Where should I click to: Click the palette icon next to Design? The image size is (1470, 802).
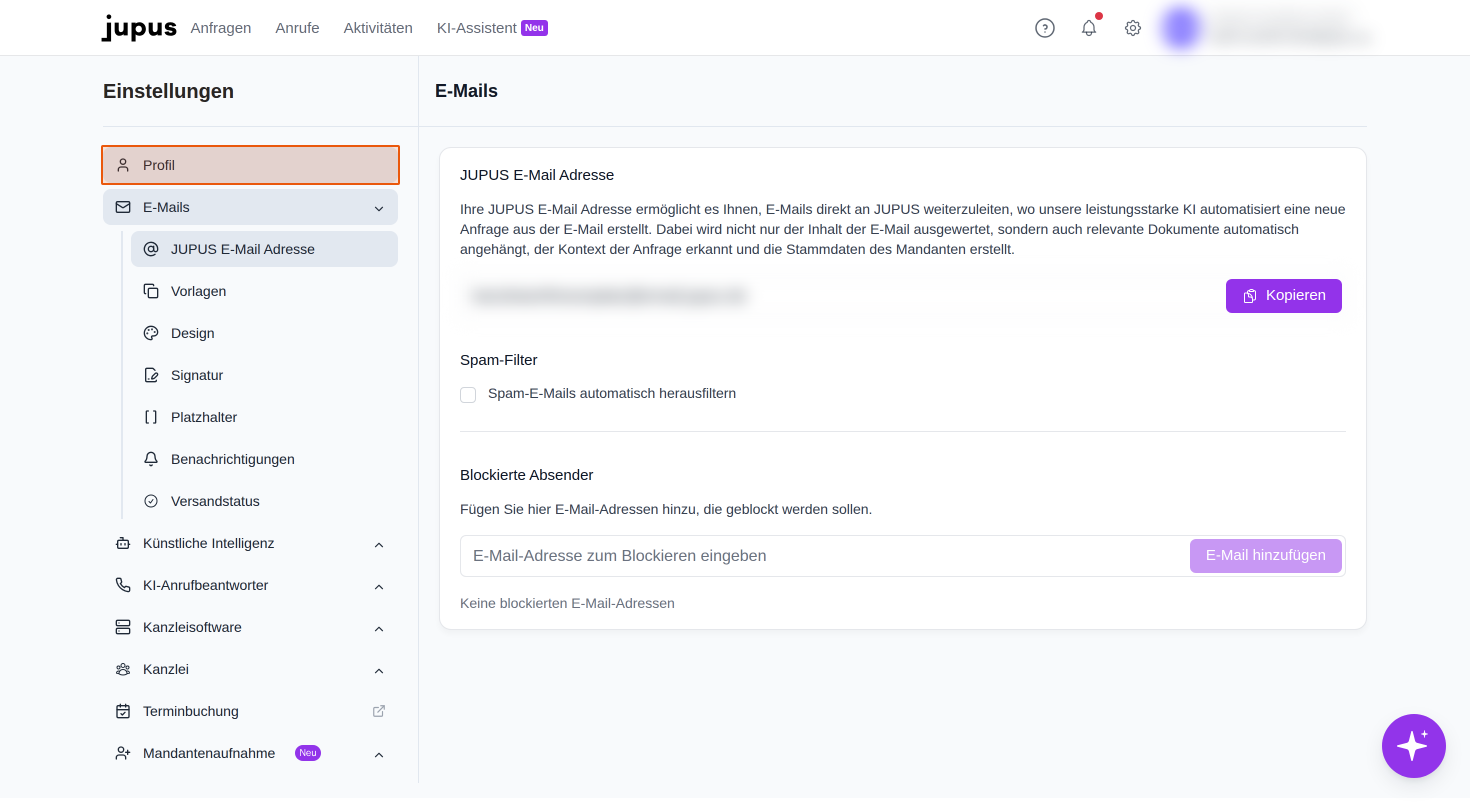151,333
